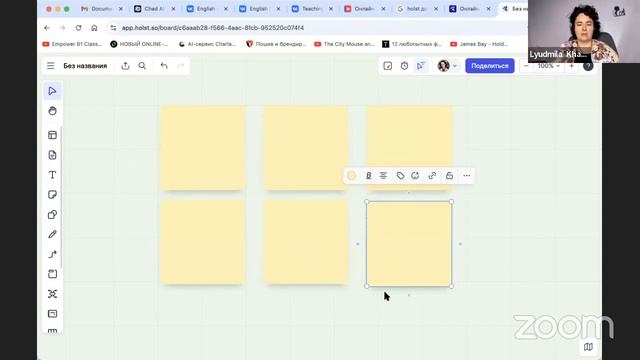Pick the sticky note tool
The height and width of the screenshot is (360, 640).
tap(52, 195)
